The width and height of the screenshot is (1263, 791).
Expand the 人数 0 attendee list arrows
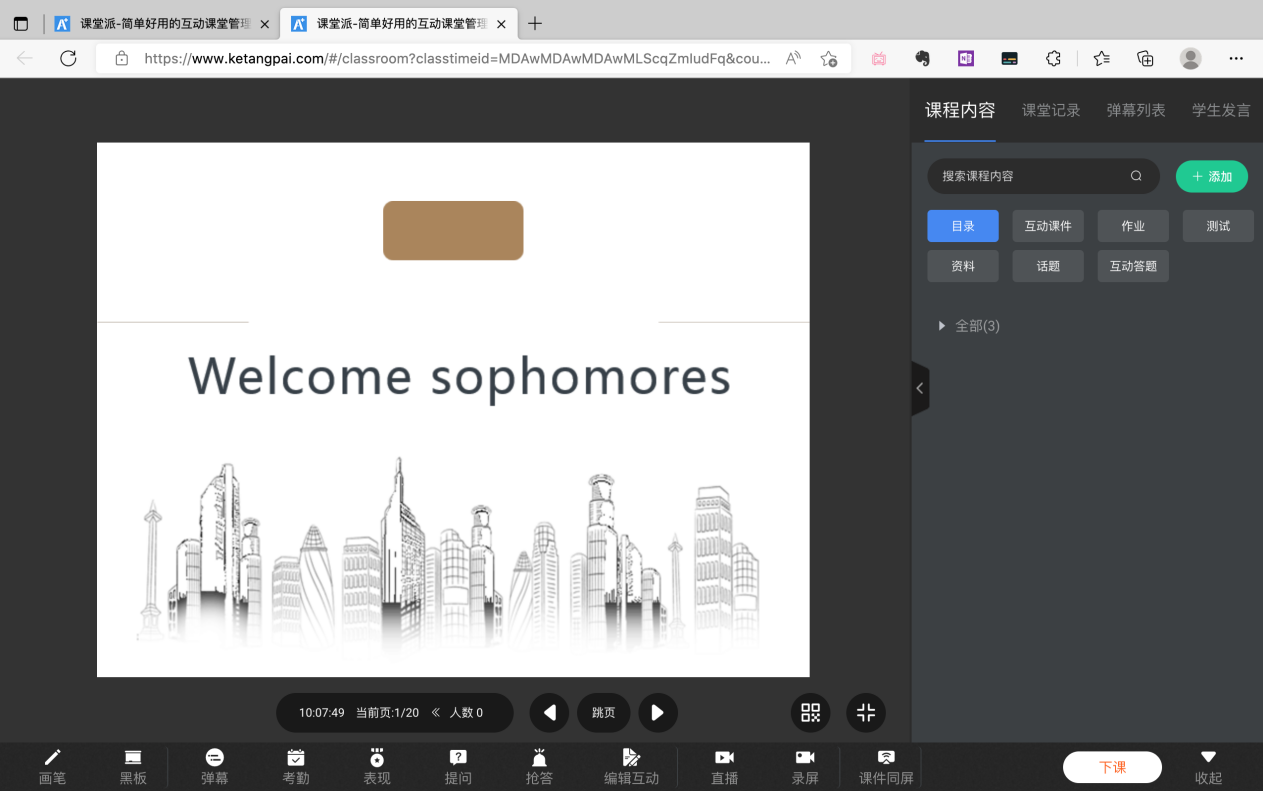coord(436,713)
